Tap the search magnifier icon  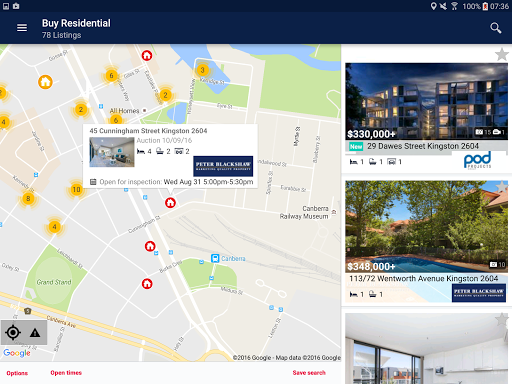click(496, 28)
